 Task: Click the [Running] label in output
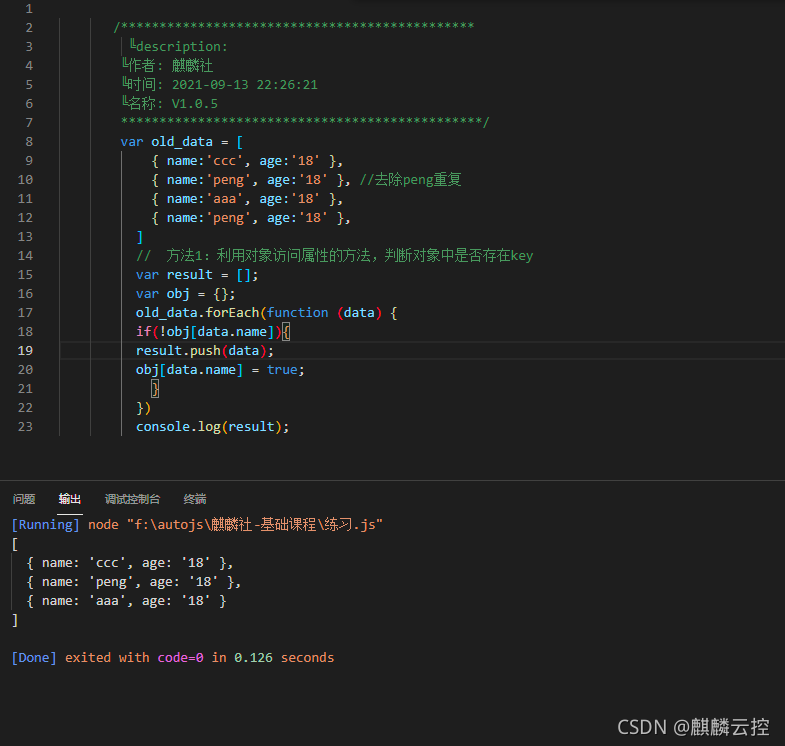(45, 525)
